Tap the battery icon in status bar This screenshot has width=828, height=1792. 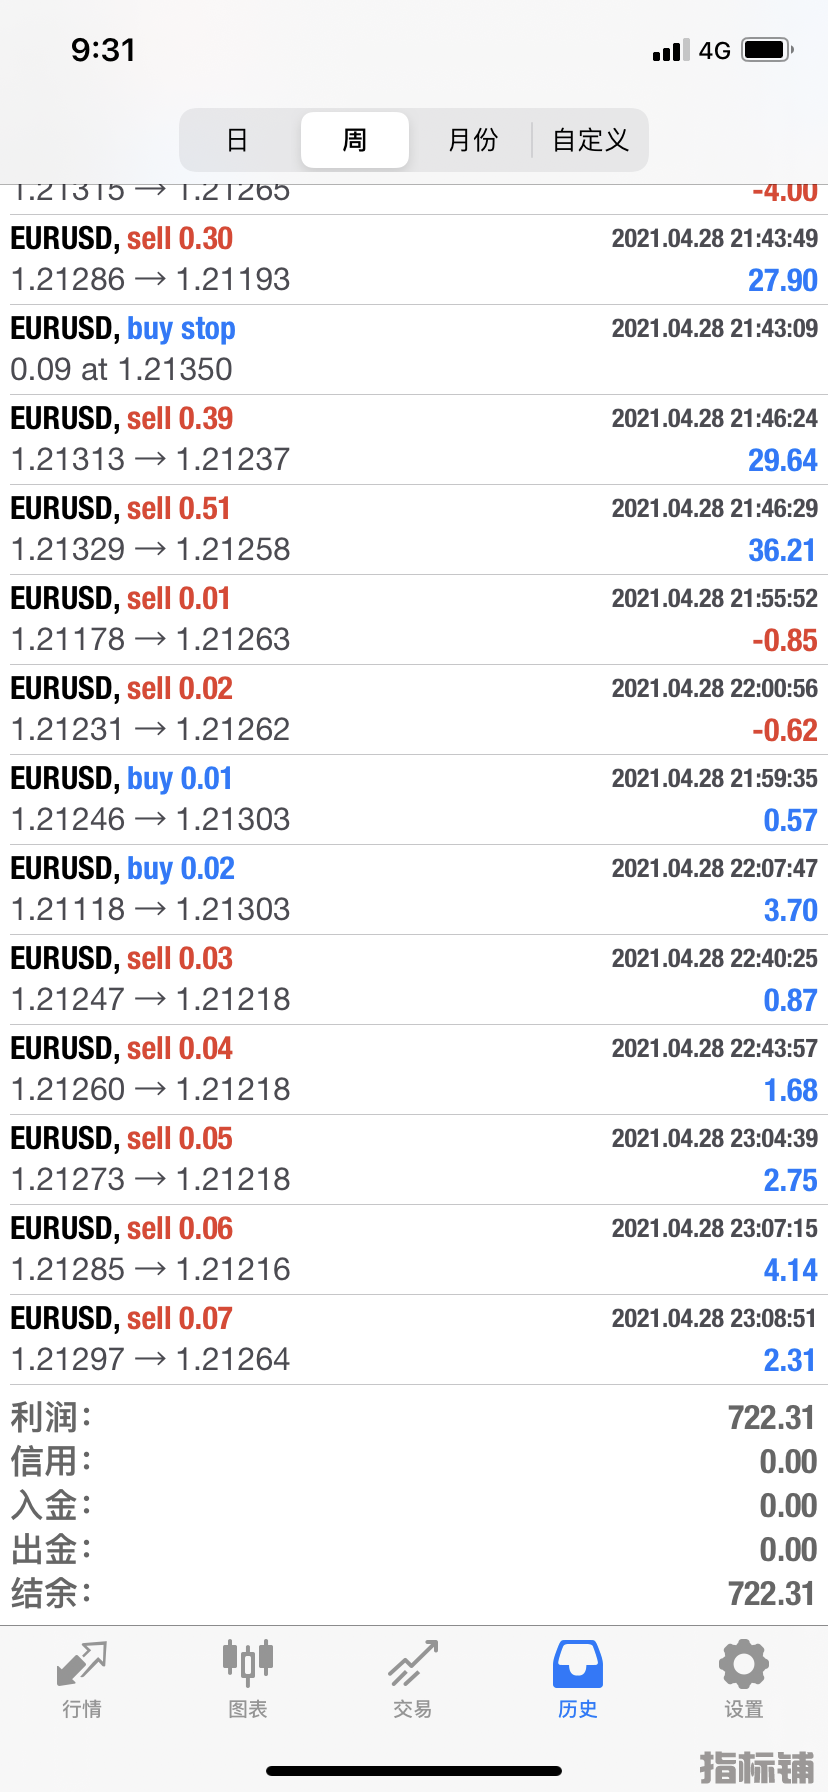(x=767, y=50)
